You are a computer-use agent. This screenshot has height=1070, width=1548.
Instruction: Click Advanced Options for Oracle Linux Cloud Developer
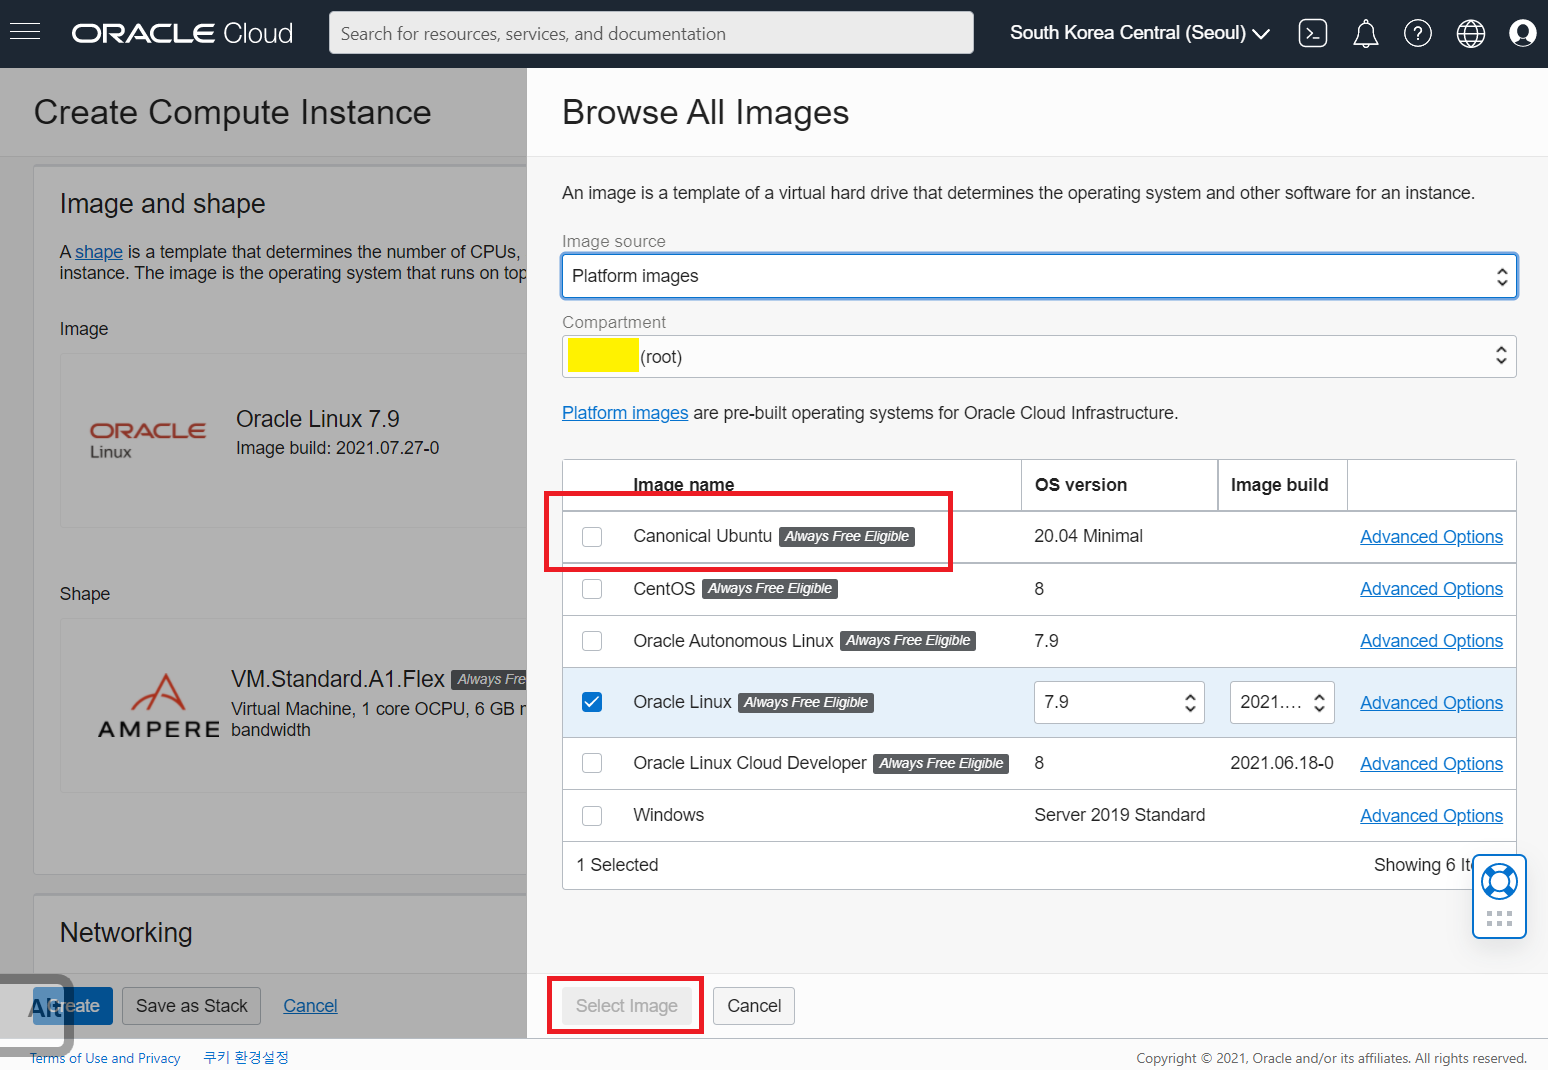point(1431,764)
